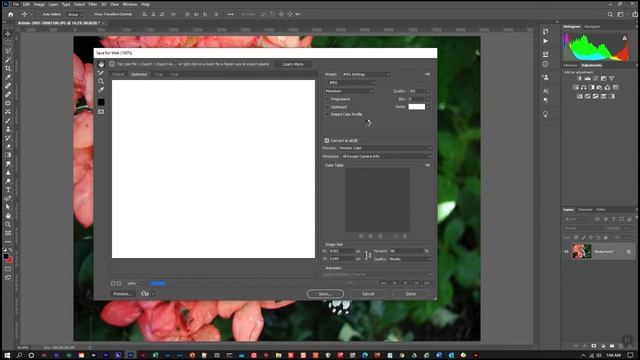640x360 pixels.
Task: Switch to the Navigator tab
Action: 592,27
